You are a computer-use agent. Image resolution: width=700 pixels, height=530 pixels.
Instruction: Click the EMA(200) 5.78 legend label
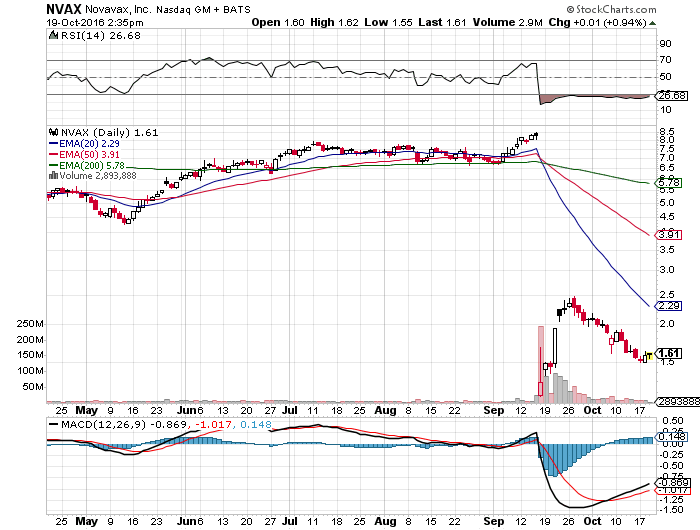[92, 165]
